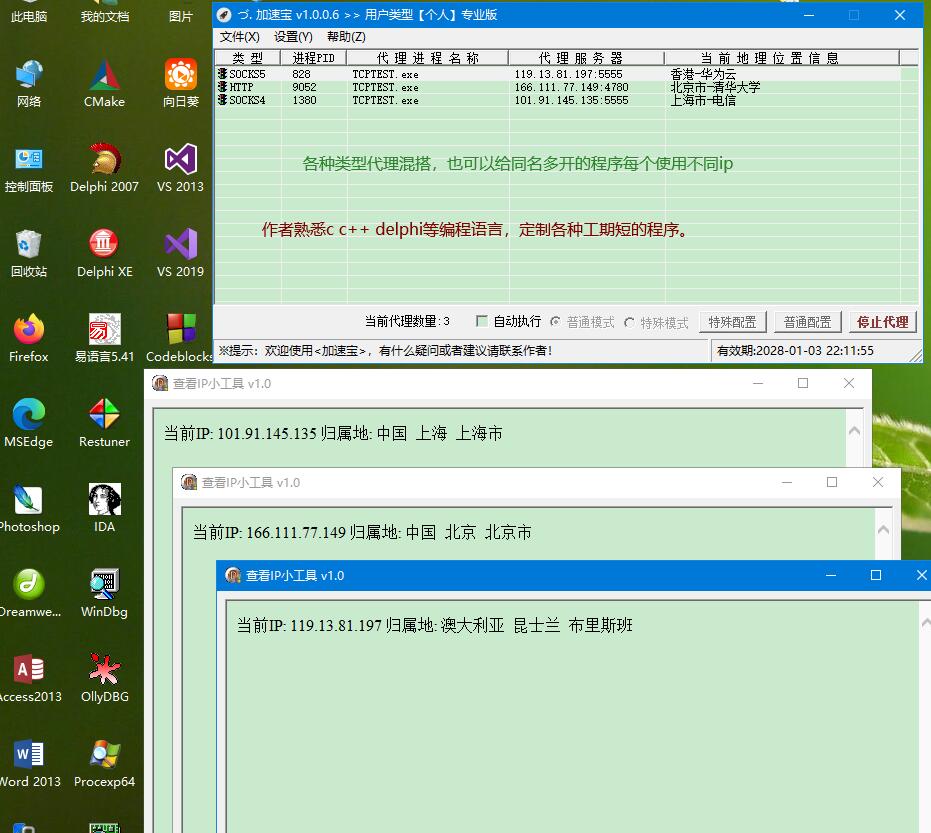Viewport: 931px width, 833px height.
Task: Launch IDA disassembler icon
Action: coord(104,509)
